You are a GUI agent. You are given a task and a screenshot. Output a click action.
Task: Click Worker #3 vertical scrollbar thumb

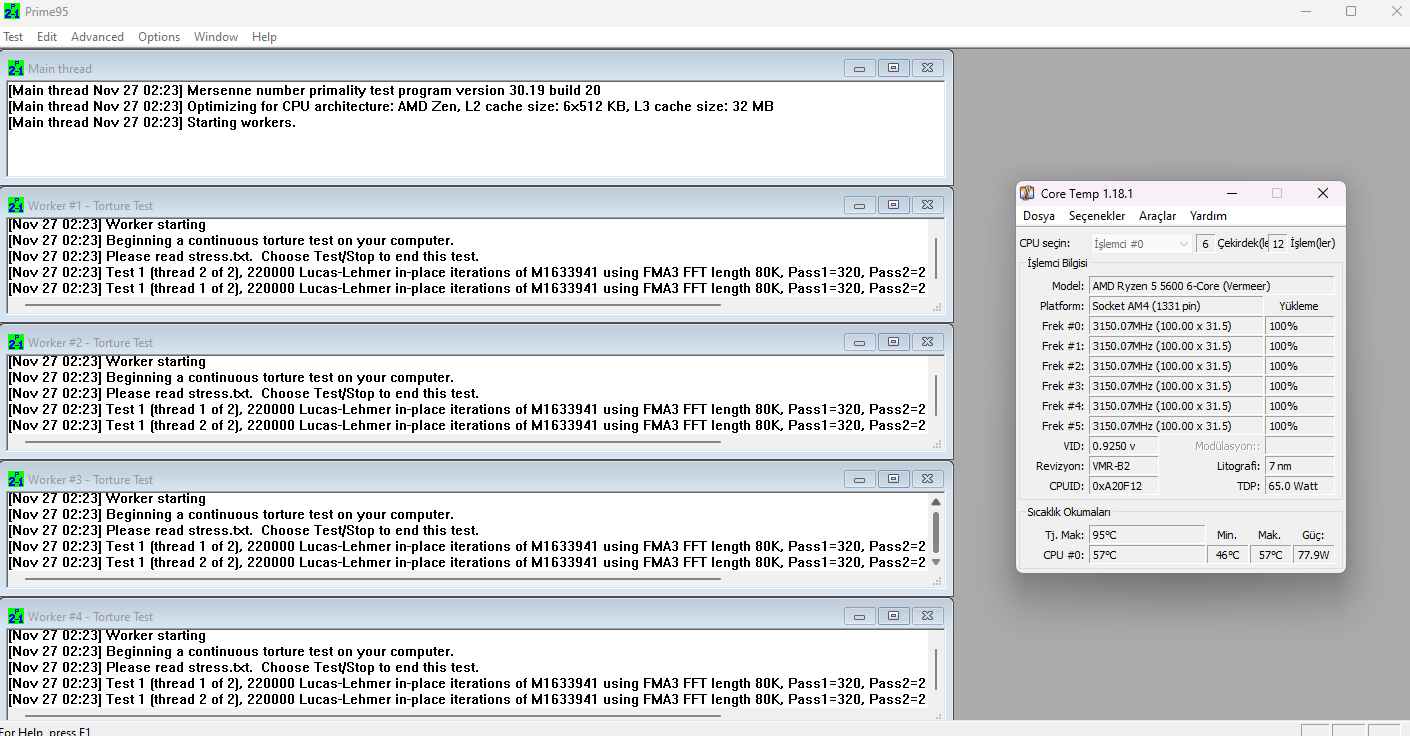pos(936,531)
